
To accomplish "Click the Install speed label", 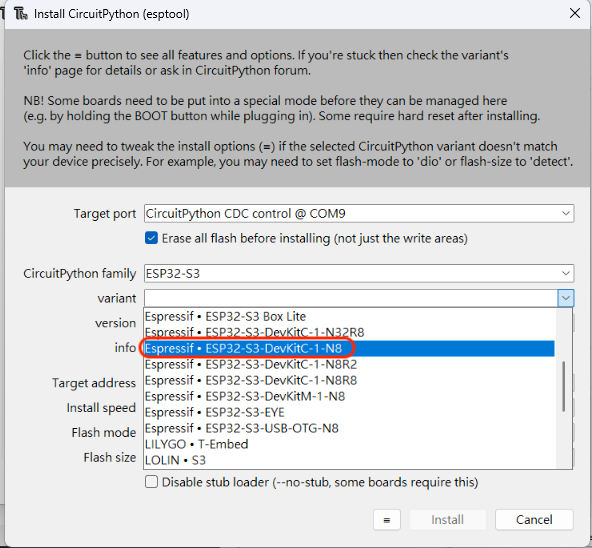I will tap(101, 408).
